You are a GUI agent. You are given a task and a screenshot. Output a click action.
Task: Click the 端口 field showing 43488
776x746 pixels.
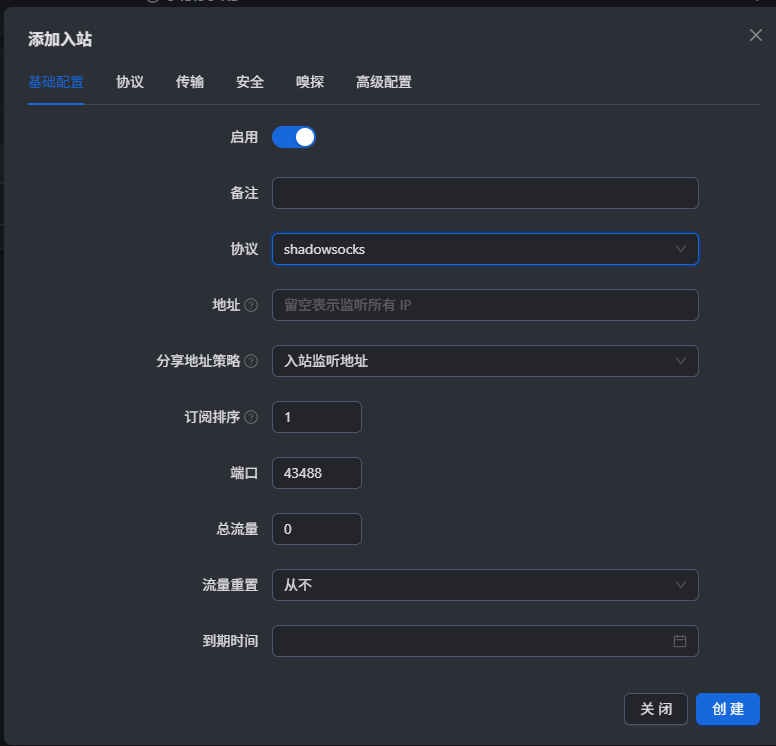[x=317, y=473]
